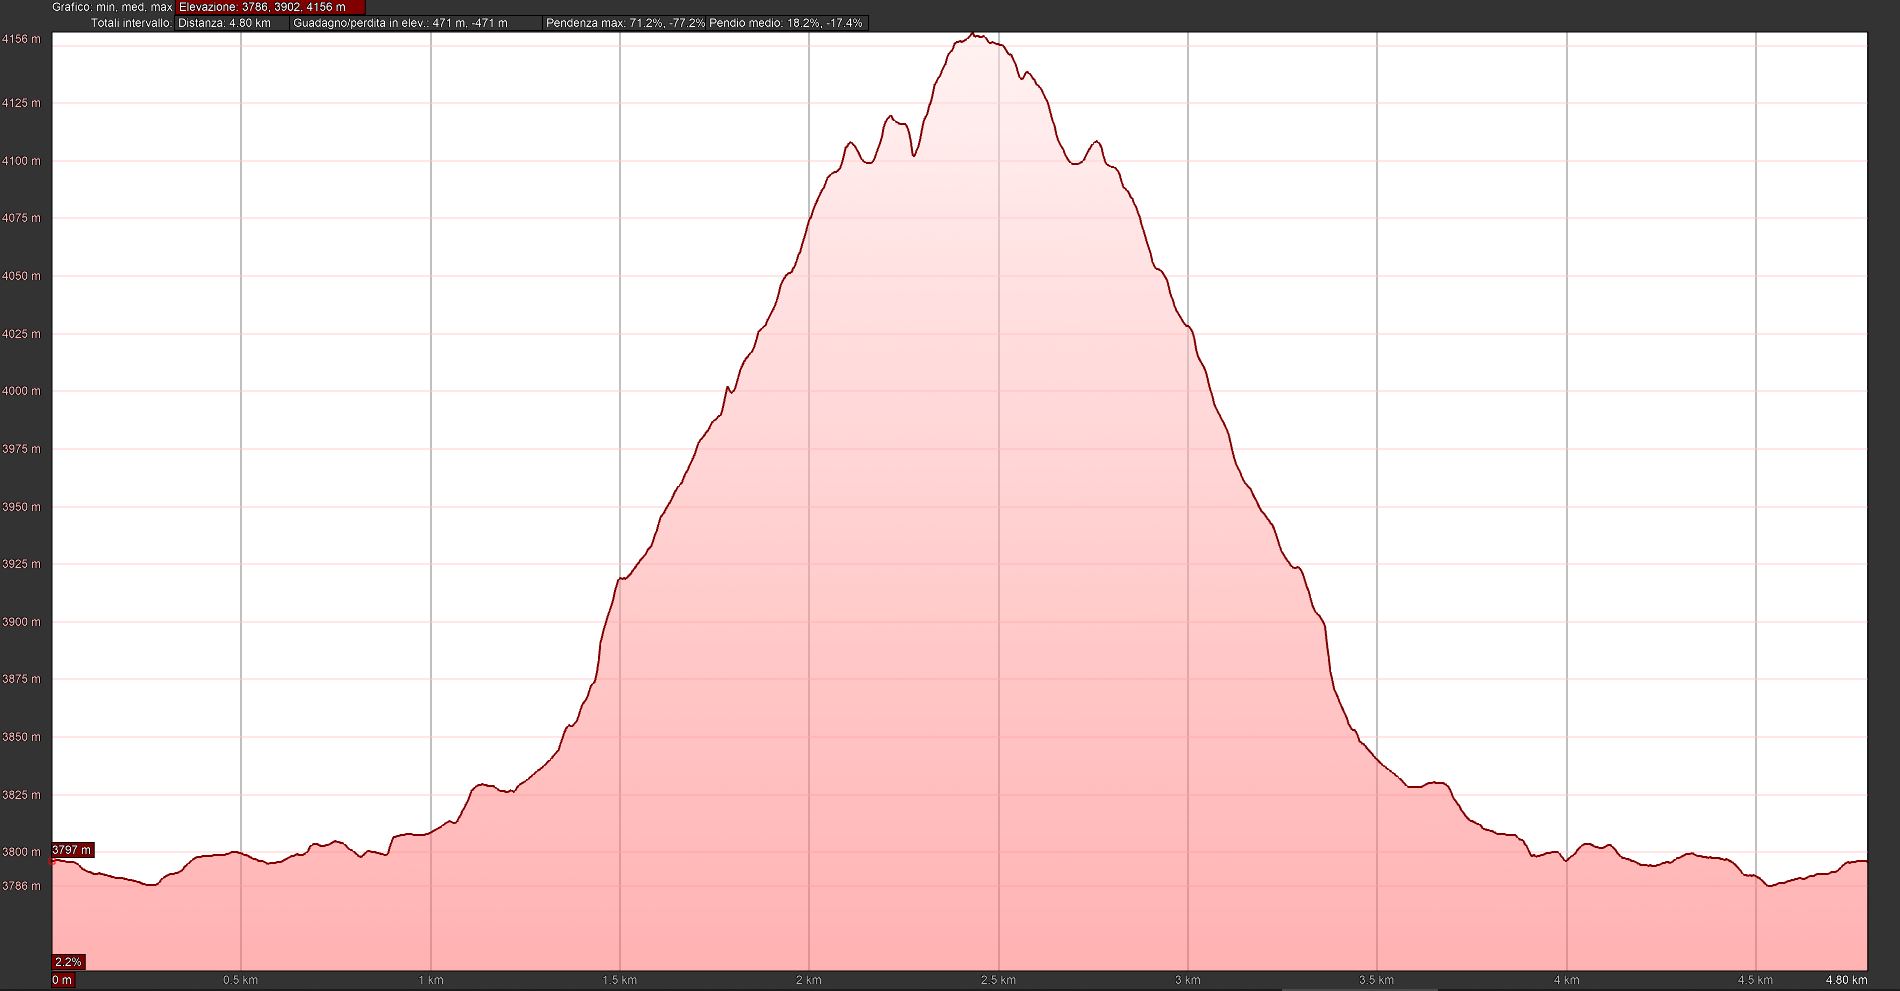This screenshot has height=991, width=1900.
Task: Click the Totali intervallo label
Action: click(131, 23)
